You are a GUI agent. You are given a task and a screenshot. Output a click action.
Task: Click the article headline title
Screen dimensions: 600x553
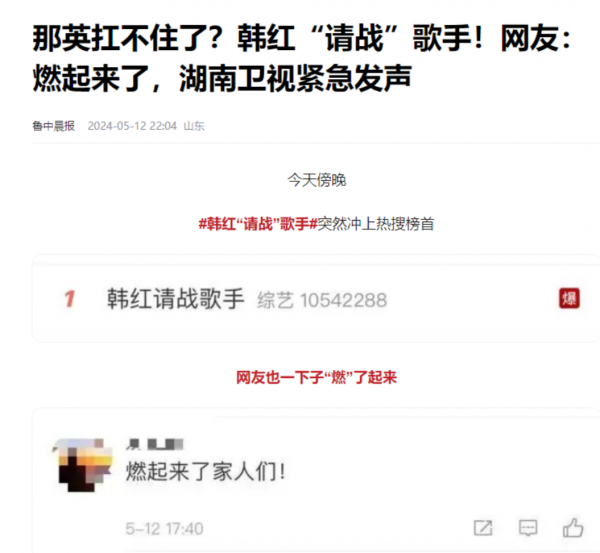(x=301, y=58)
